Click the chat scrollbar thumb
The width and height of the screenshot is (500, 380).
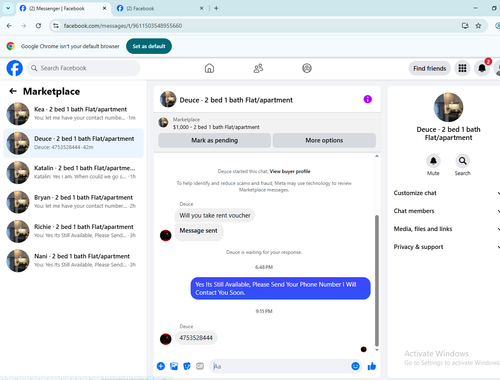[377, 281]
